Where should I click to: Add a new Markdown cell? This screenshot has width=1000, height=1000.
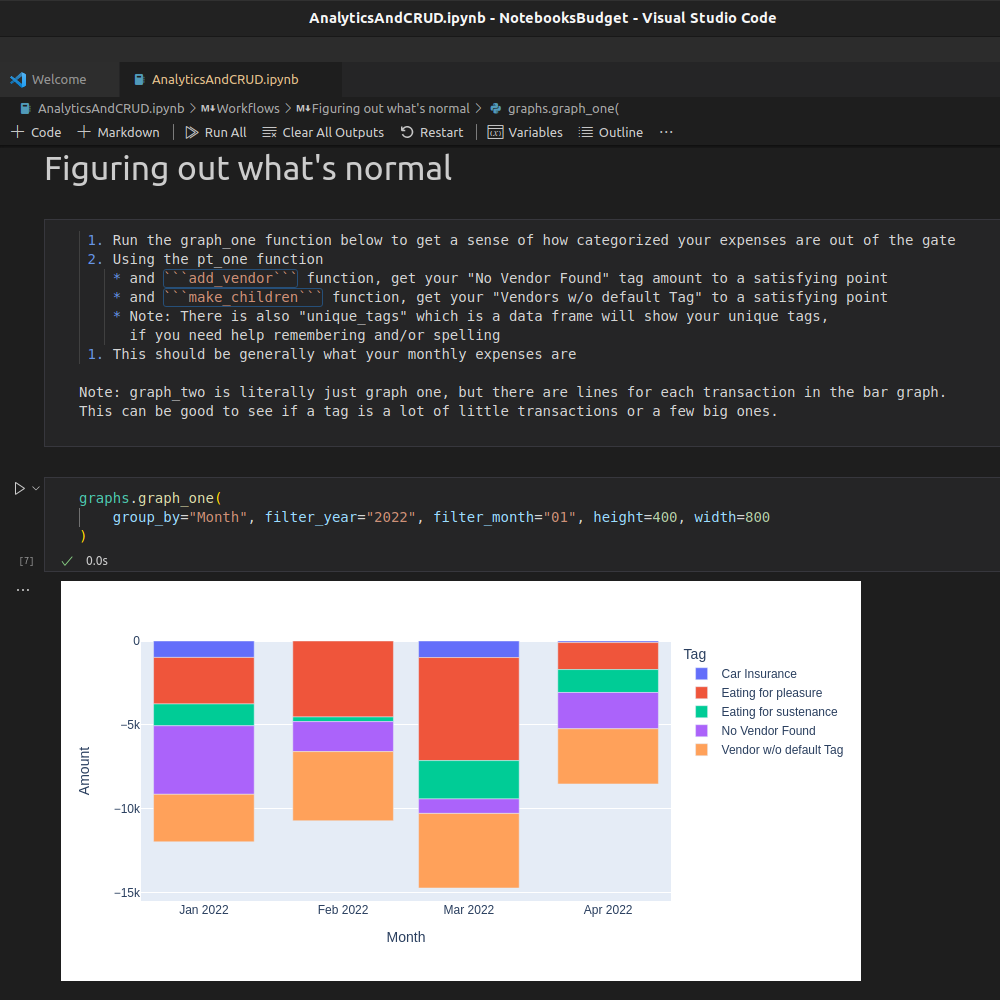(119, 133)
